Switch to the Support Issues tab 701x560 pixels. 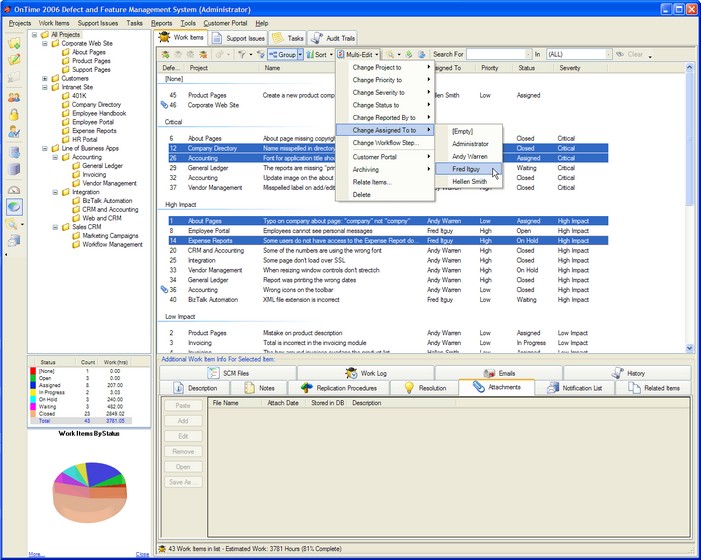238,38
